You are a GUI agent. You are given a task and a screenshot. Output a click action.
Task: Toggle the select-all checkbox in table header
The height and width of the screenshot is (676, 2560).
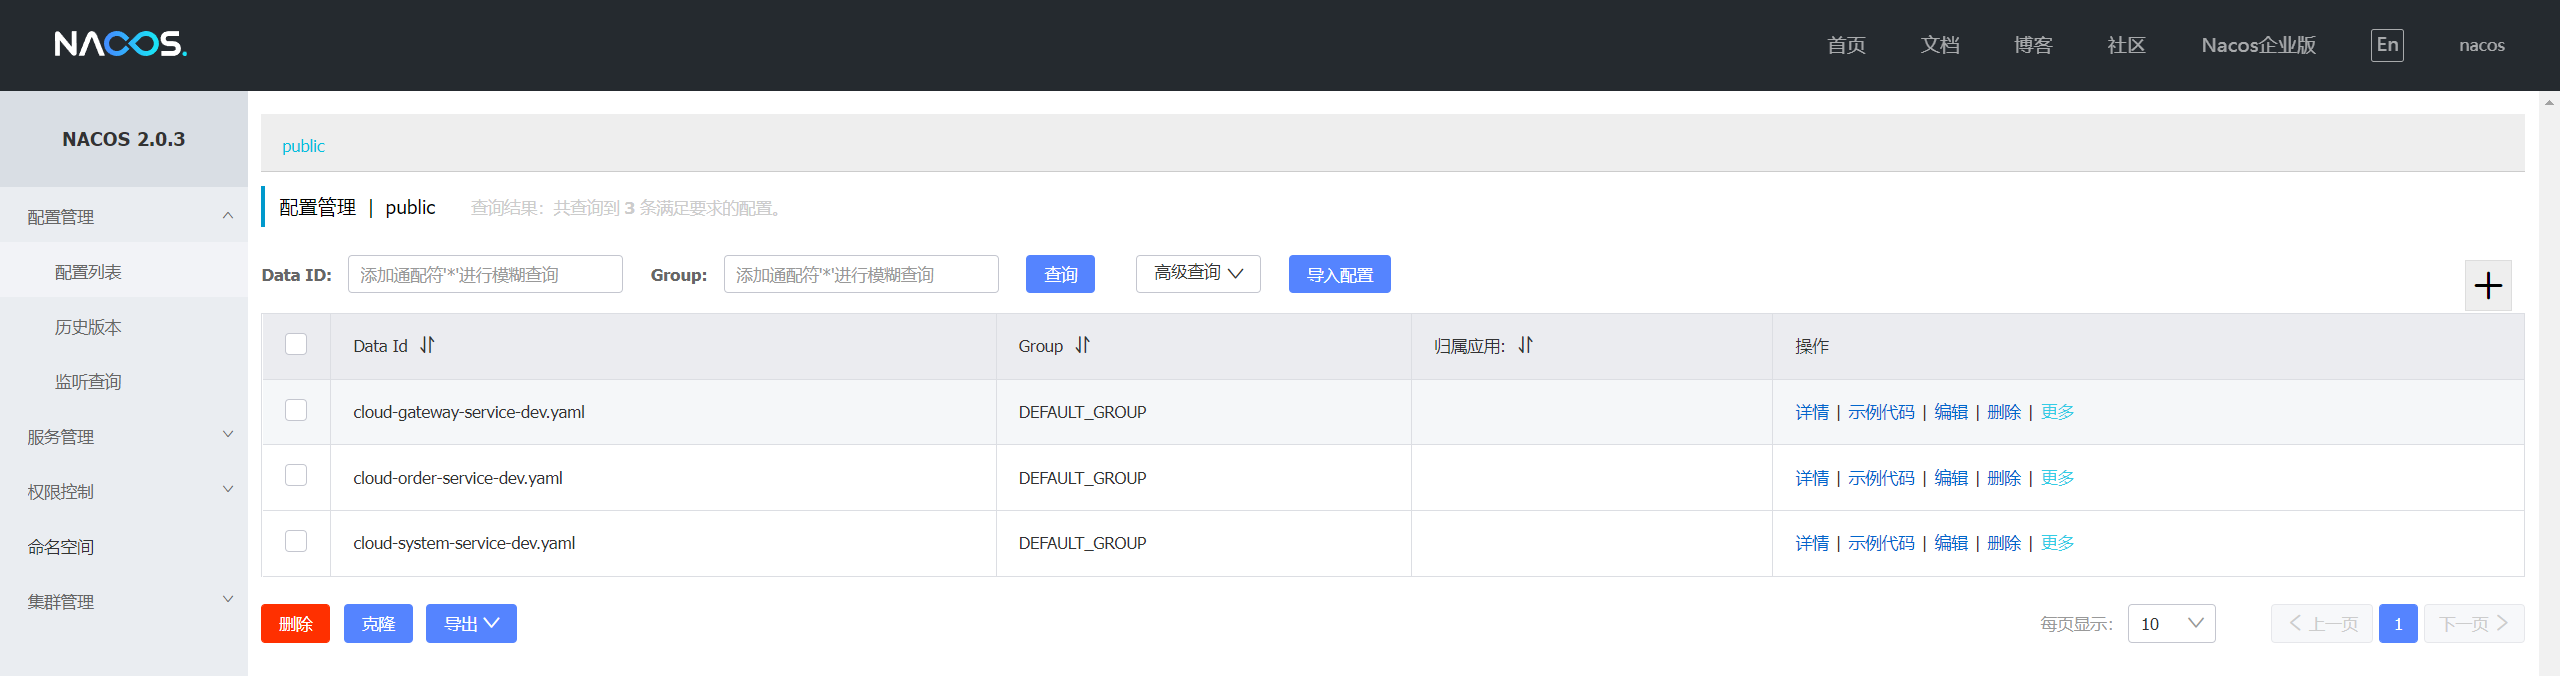point(296,344)
